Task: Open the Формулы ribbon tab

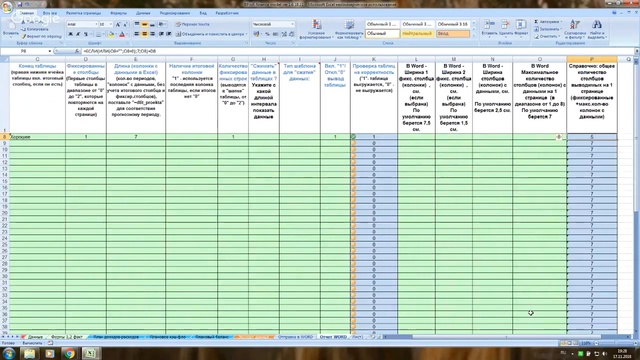Action: 118,13
